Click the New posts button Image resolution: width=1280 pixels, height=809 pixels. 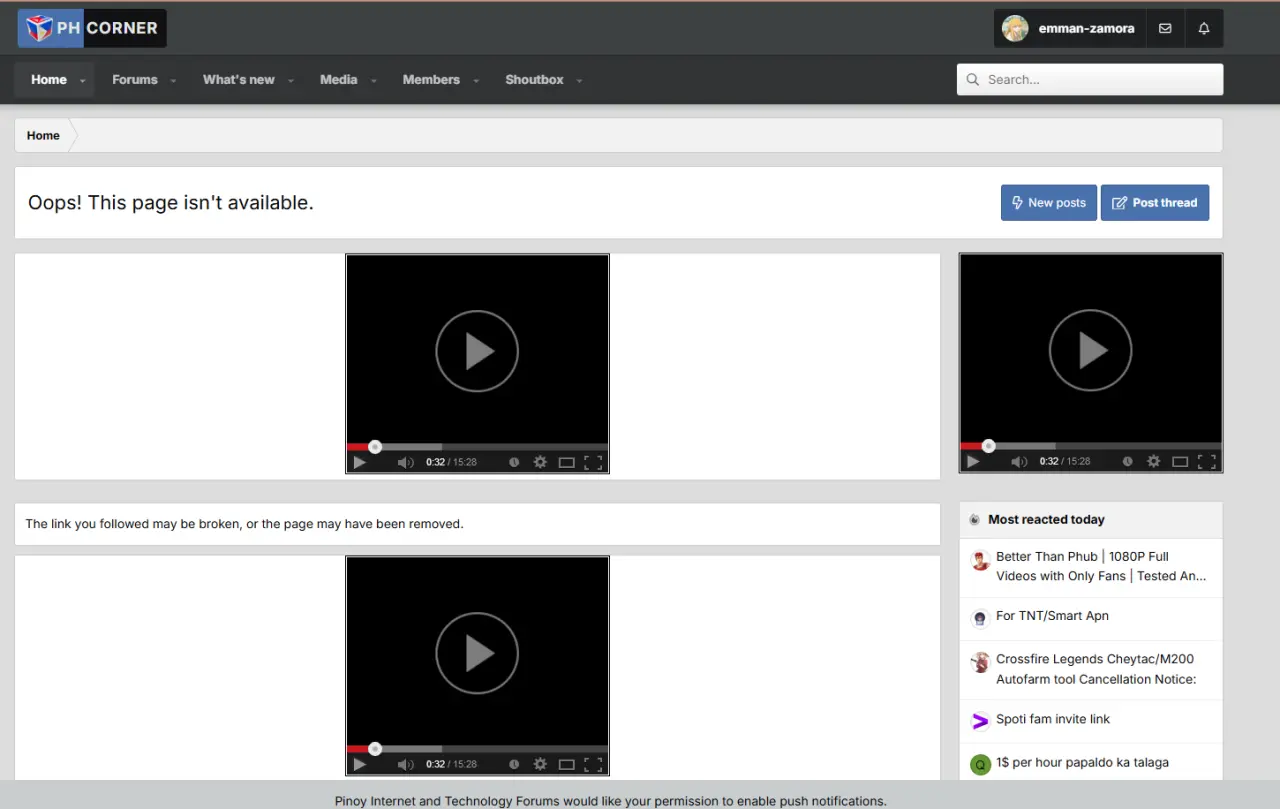pos(1049,203)
